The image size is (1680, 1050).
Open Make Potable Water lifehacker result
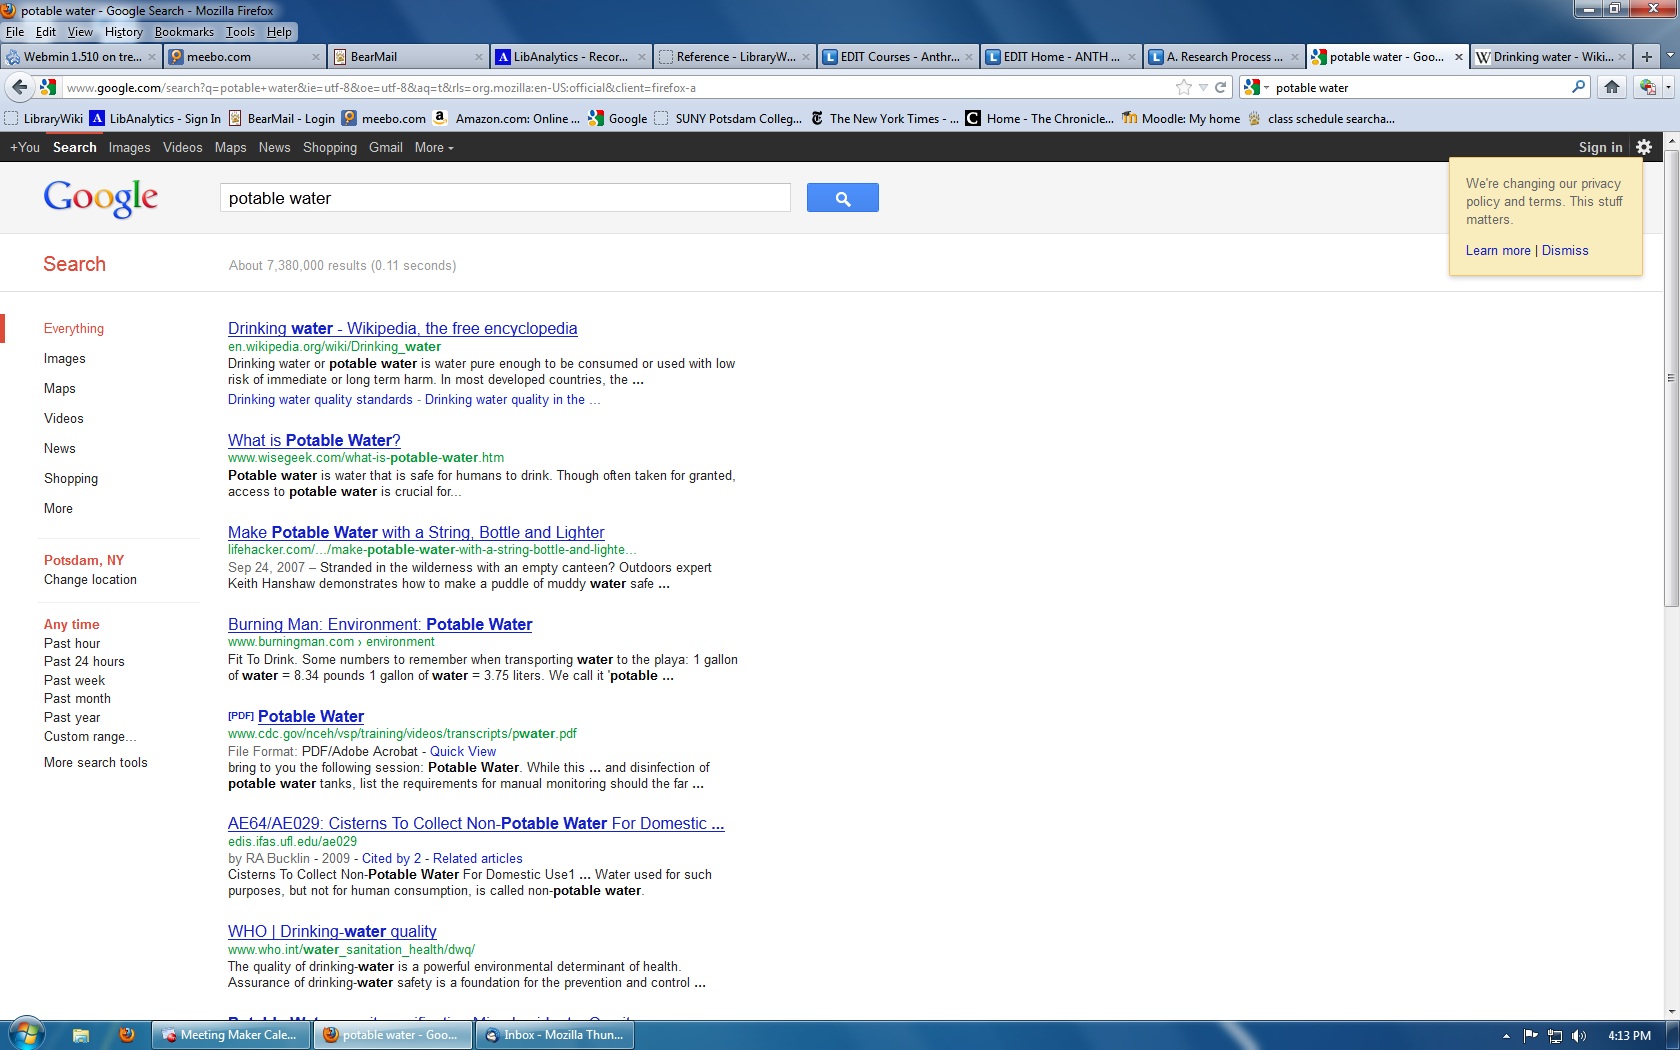pyautogui.click(x=416, y=532)
